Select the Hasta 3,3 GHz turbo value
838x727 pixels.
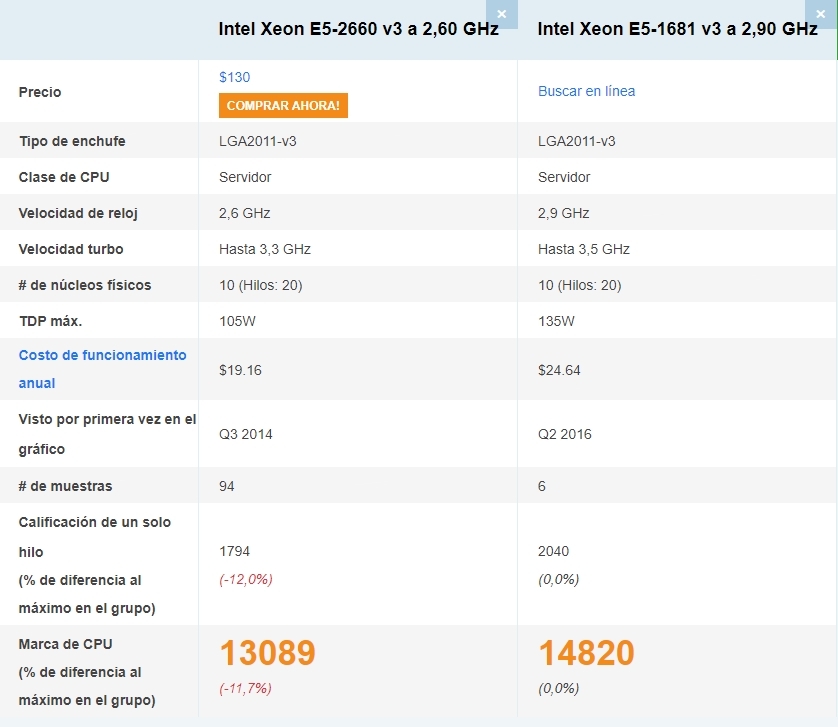[x=265, y=249]
